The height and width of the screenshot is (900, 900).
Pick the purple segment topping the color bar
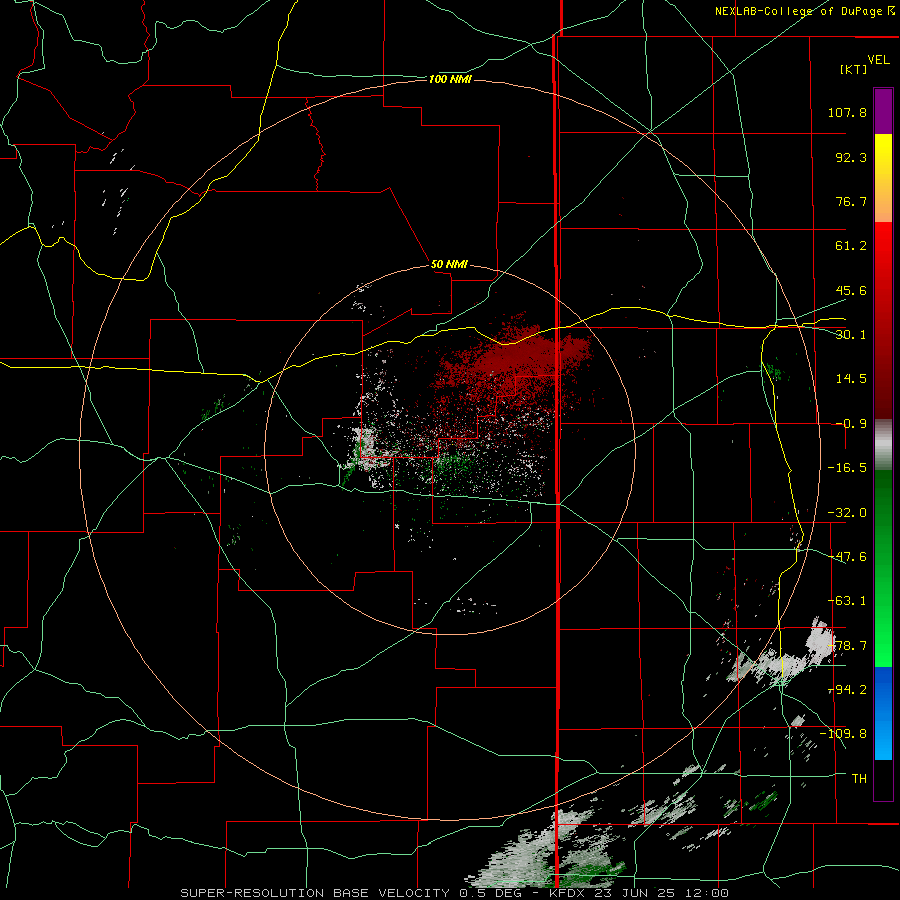tap(883, 111)
